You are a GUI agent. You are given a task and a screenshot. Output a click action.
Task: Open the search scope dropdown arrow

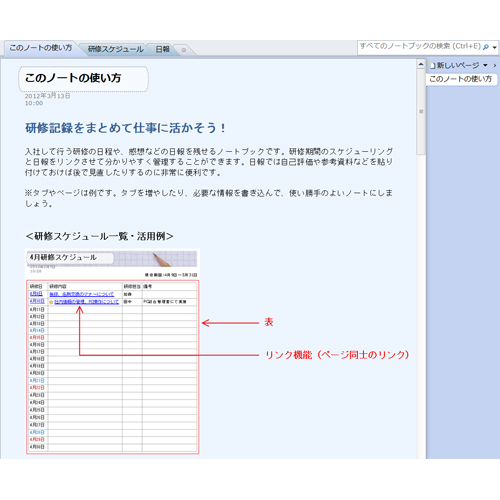[x=494, y=47]
